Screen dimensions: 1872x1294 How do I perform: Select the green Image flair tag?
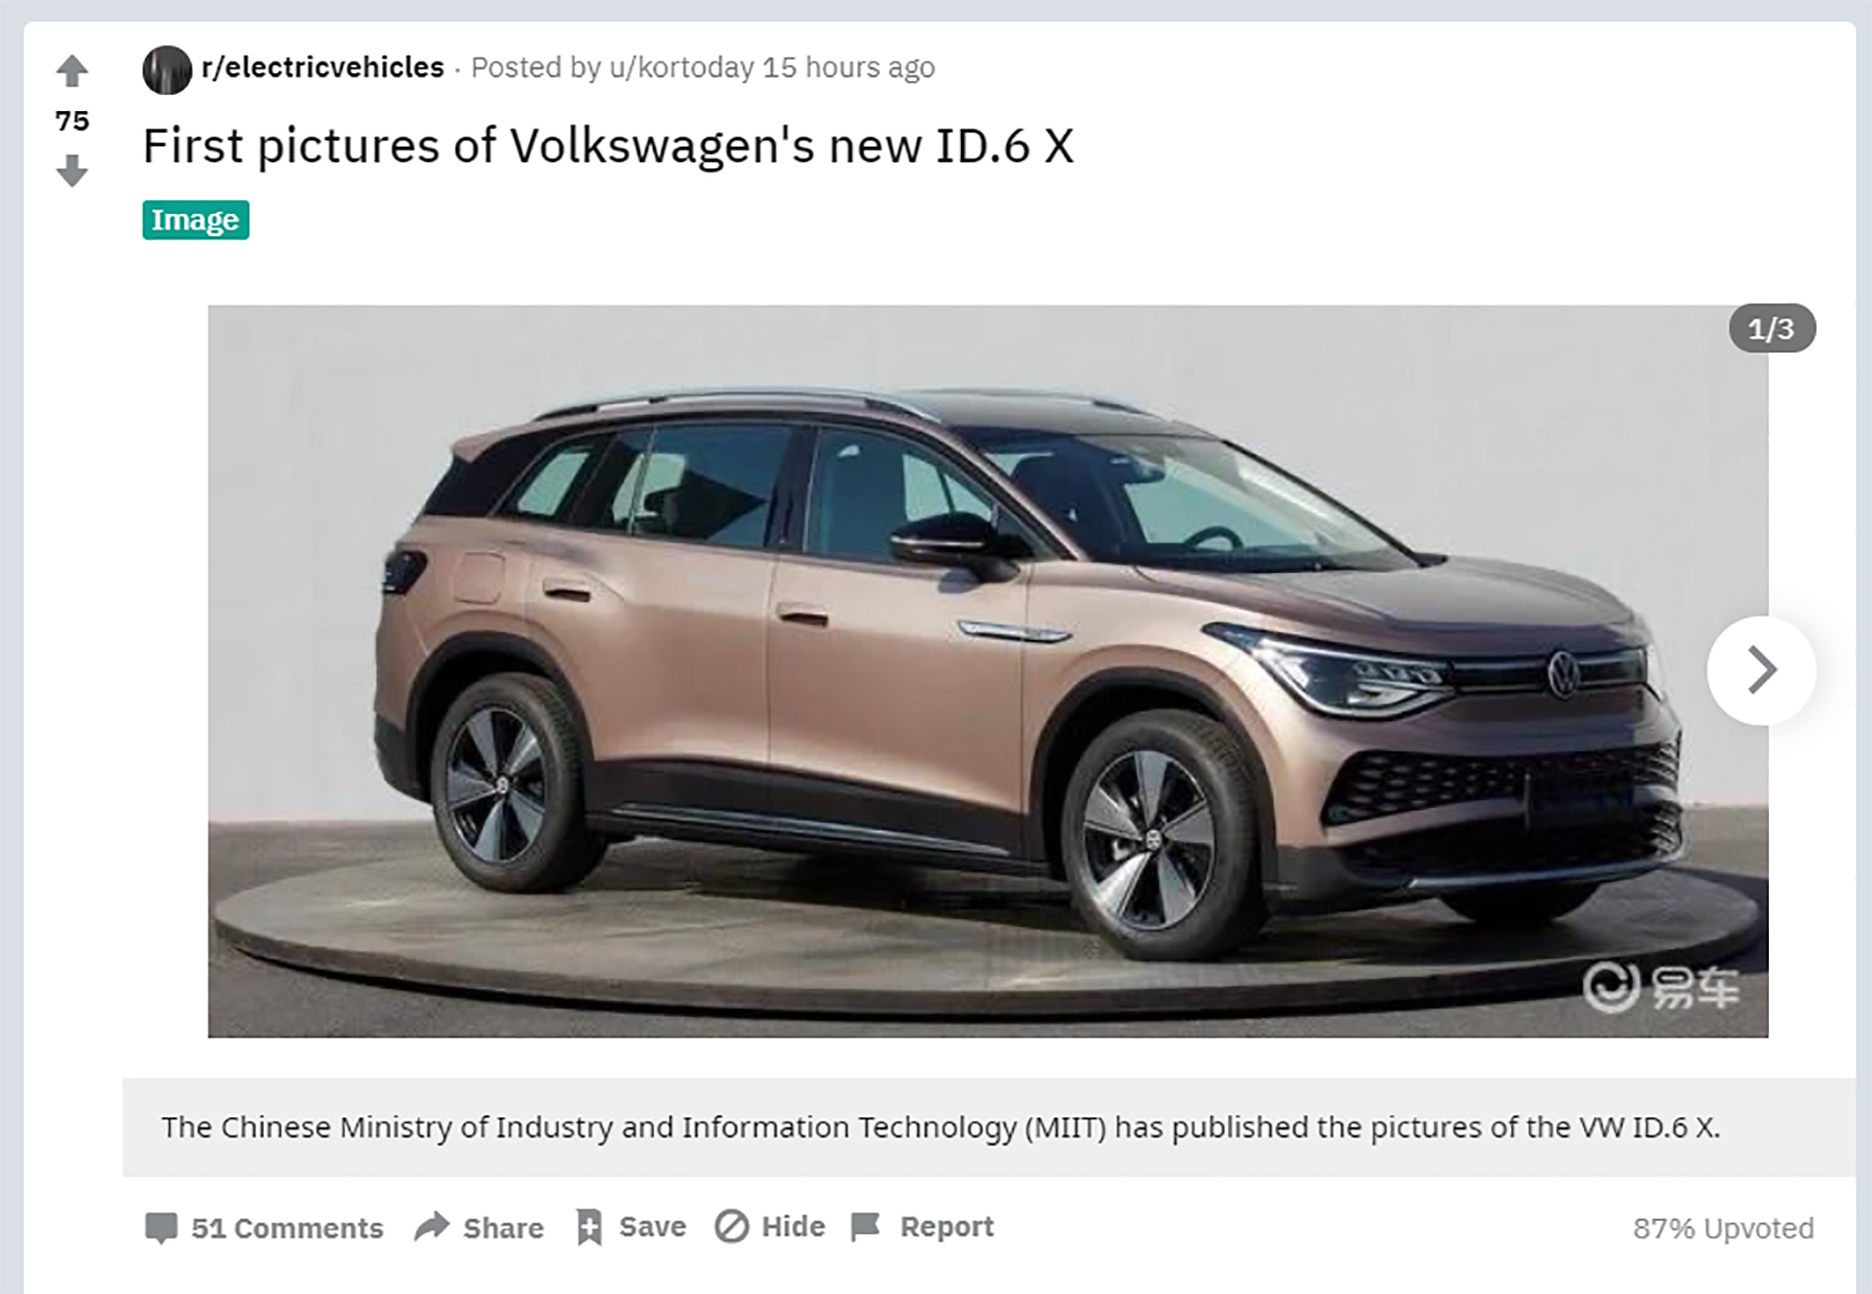(x=196, y=220)
